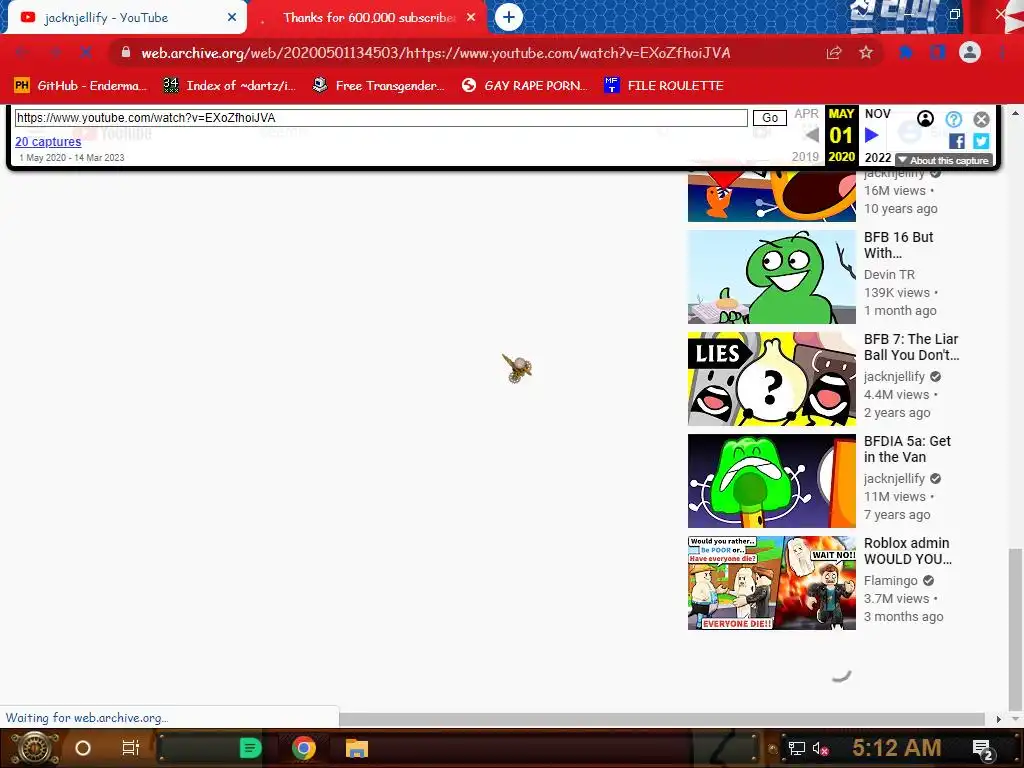Open Cortana circle icon on taskbar
The width and height of the screenshot is (1024, 768).
click(x=83, y=748)
